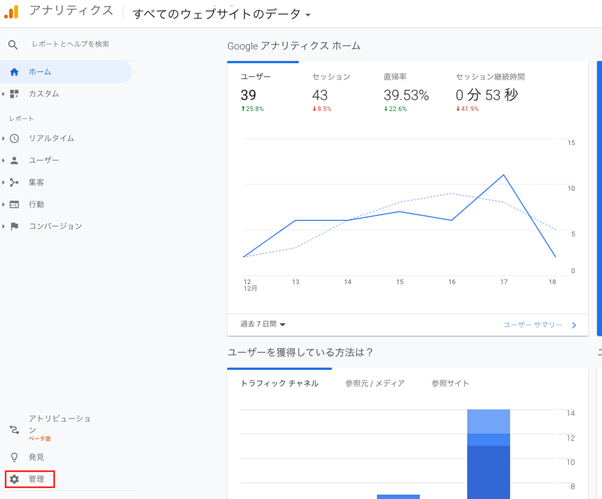Viewport: 602px width, 499px height.
Task: Click the Behavior window icon
Action: pyautogui.click(x=14, y=204)
